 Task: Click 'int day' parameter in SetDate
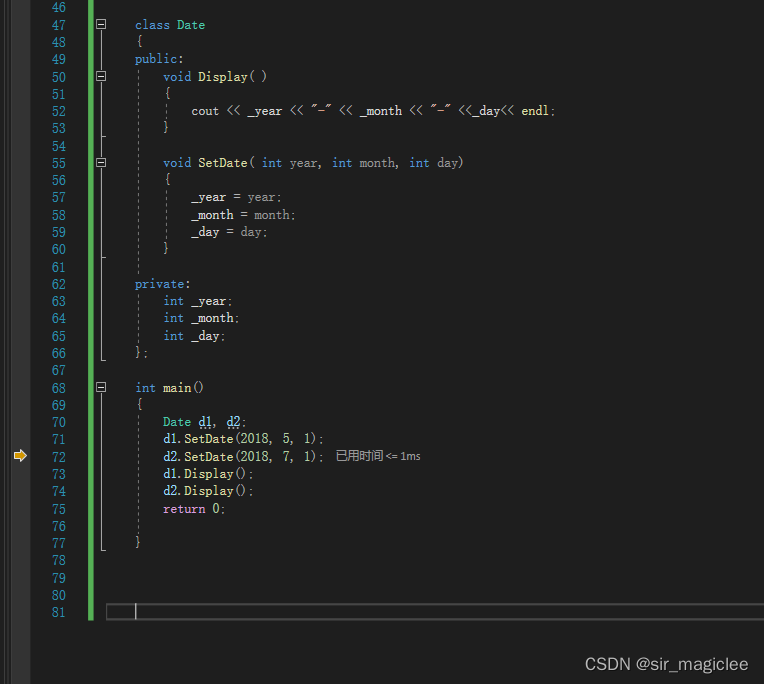coord(434,163)
